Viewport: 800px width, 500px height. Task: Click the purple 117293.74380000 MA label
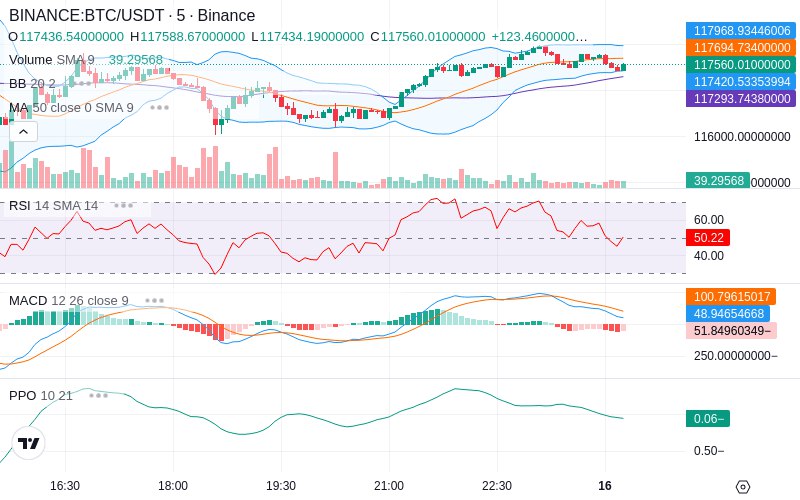pyautogui.click(x=741, y=98)
